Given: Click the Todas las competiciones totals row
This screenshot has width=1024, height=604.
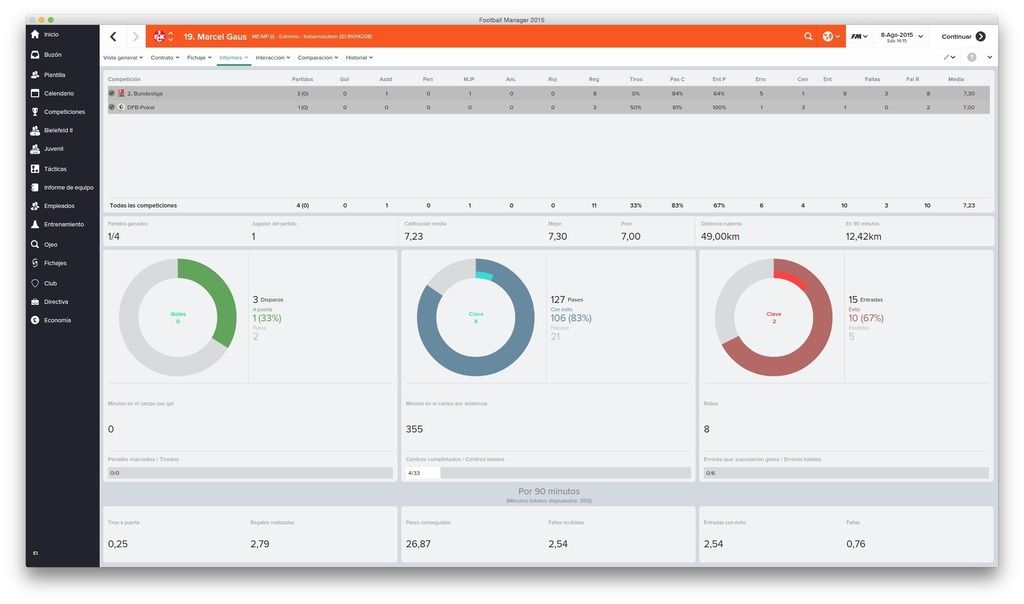Looking at the screenshot, I should 549,205.
